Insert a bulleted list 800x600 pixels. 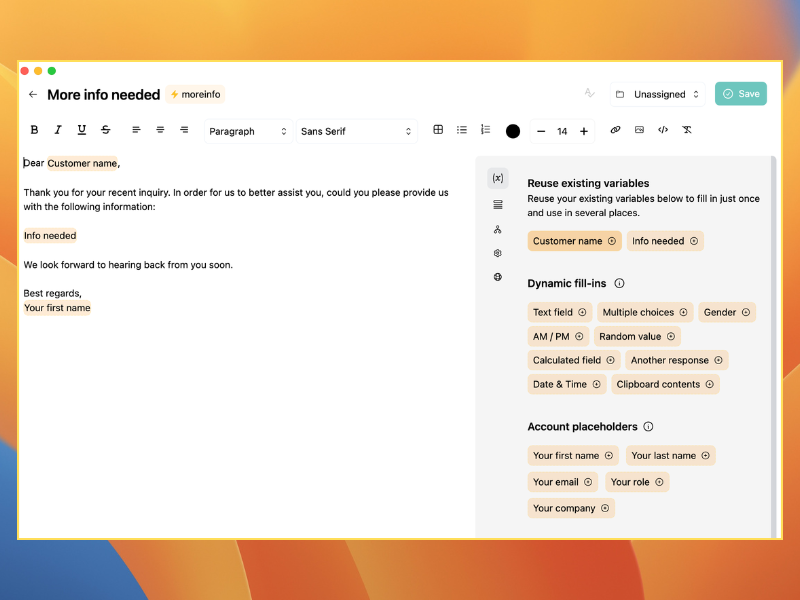coord(462,130)
